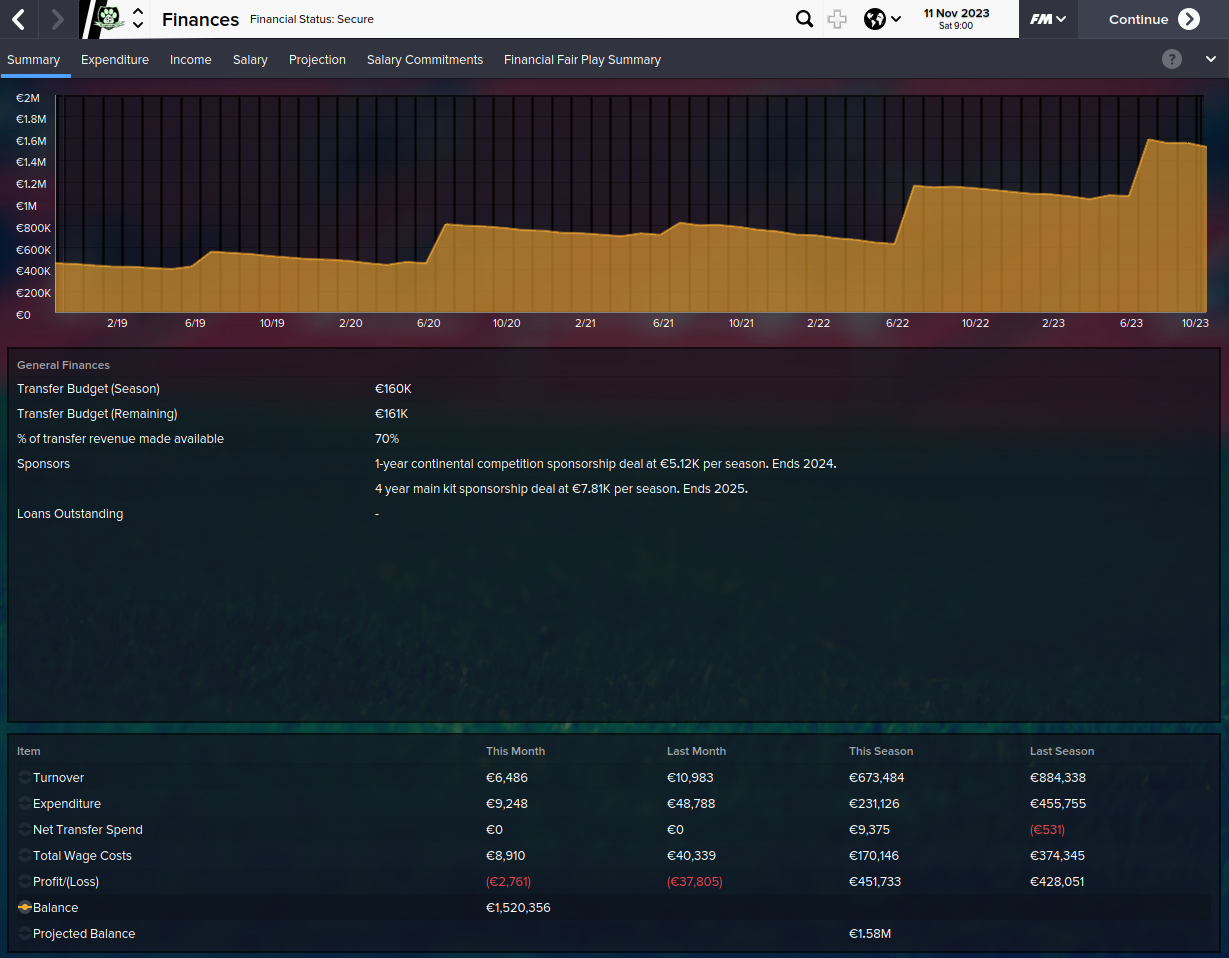Click the plus-shaped add shortcut icon
This screenshot has width=1229, height=958.
pos(837,19)
